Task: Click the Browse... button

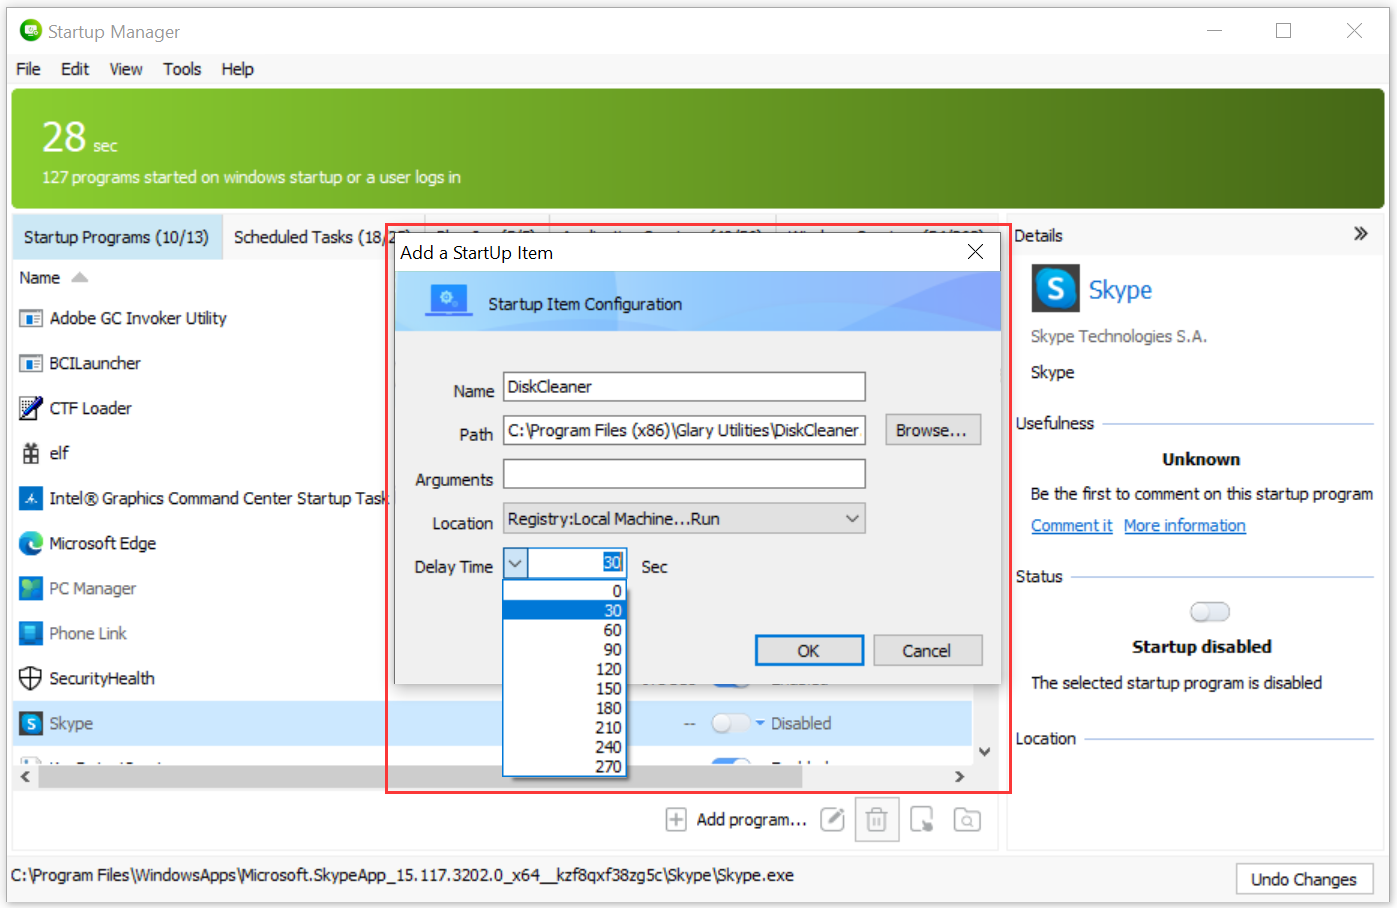Action: (931, 430)
